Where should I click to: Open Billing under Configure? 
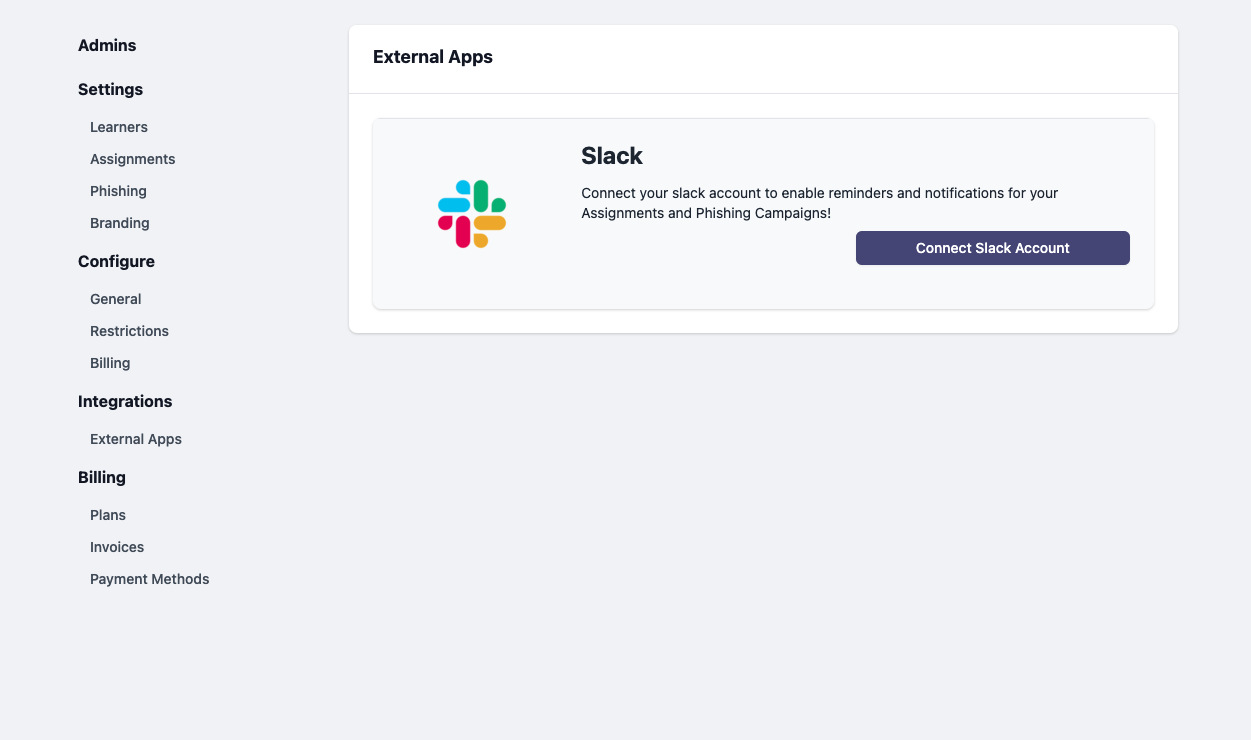[x=110, y=363]
